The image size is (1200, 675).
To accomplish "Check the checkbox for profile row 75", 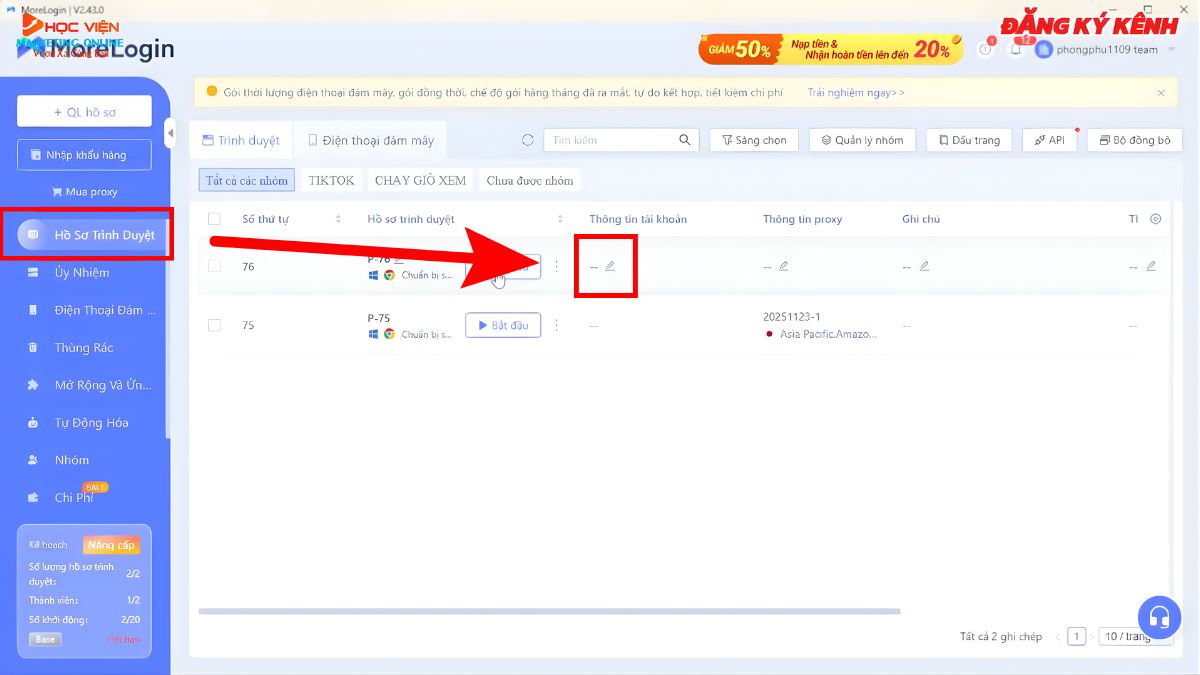I will point(214,325).
